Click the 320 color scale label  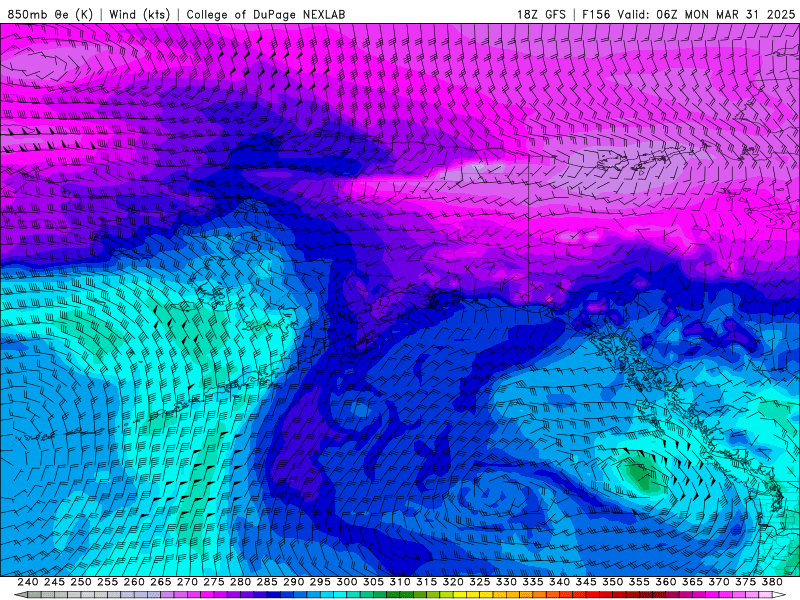pyautogui.click(x=453, y=582)
